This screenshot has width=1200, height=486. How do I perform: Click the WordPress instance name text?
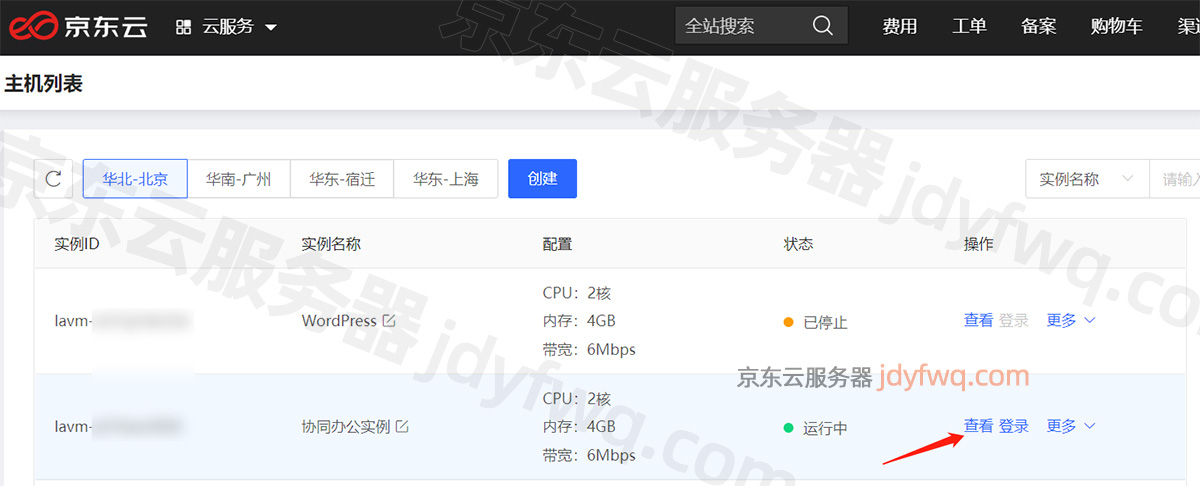coord(339,321)
